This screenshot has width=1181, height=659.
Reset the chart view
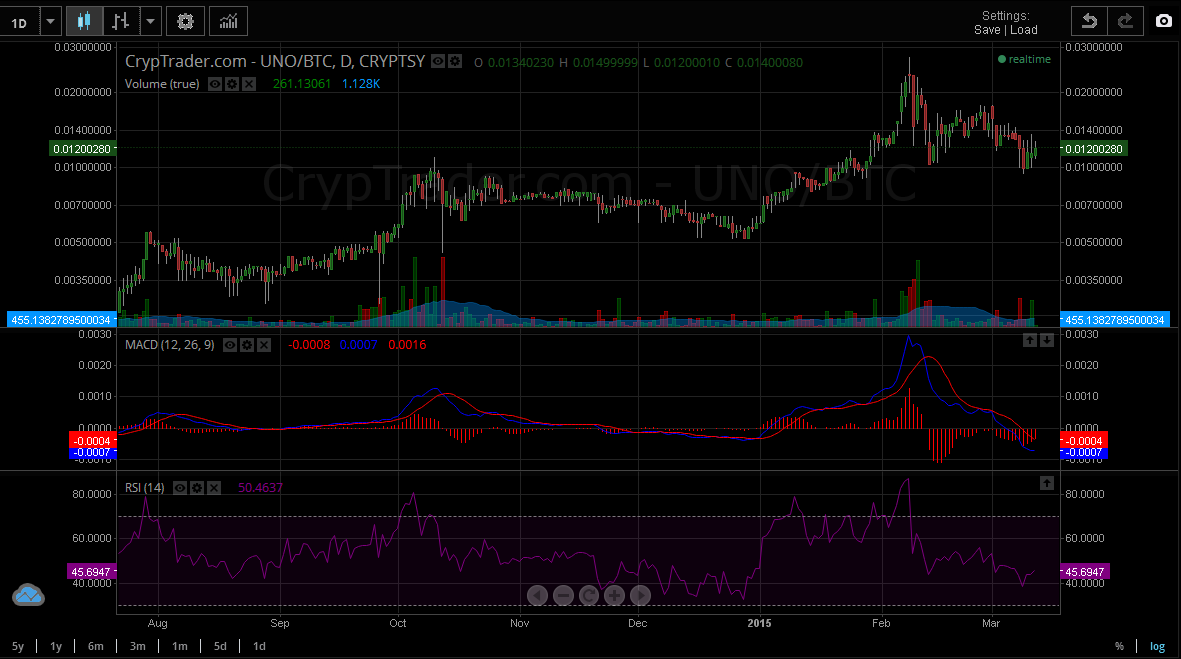point(589,596)
